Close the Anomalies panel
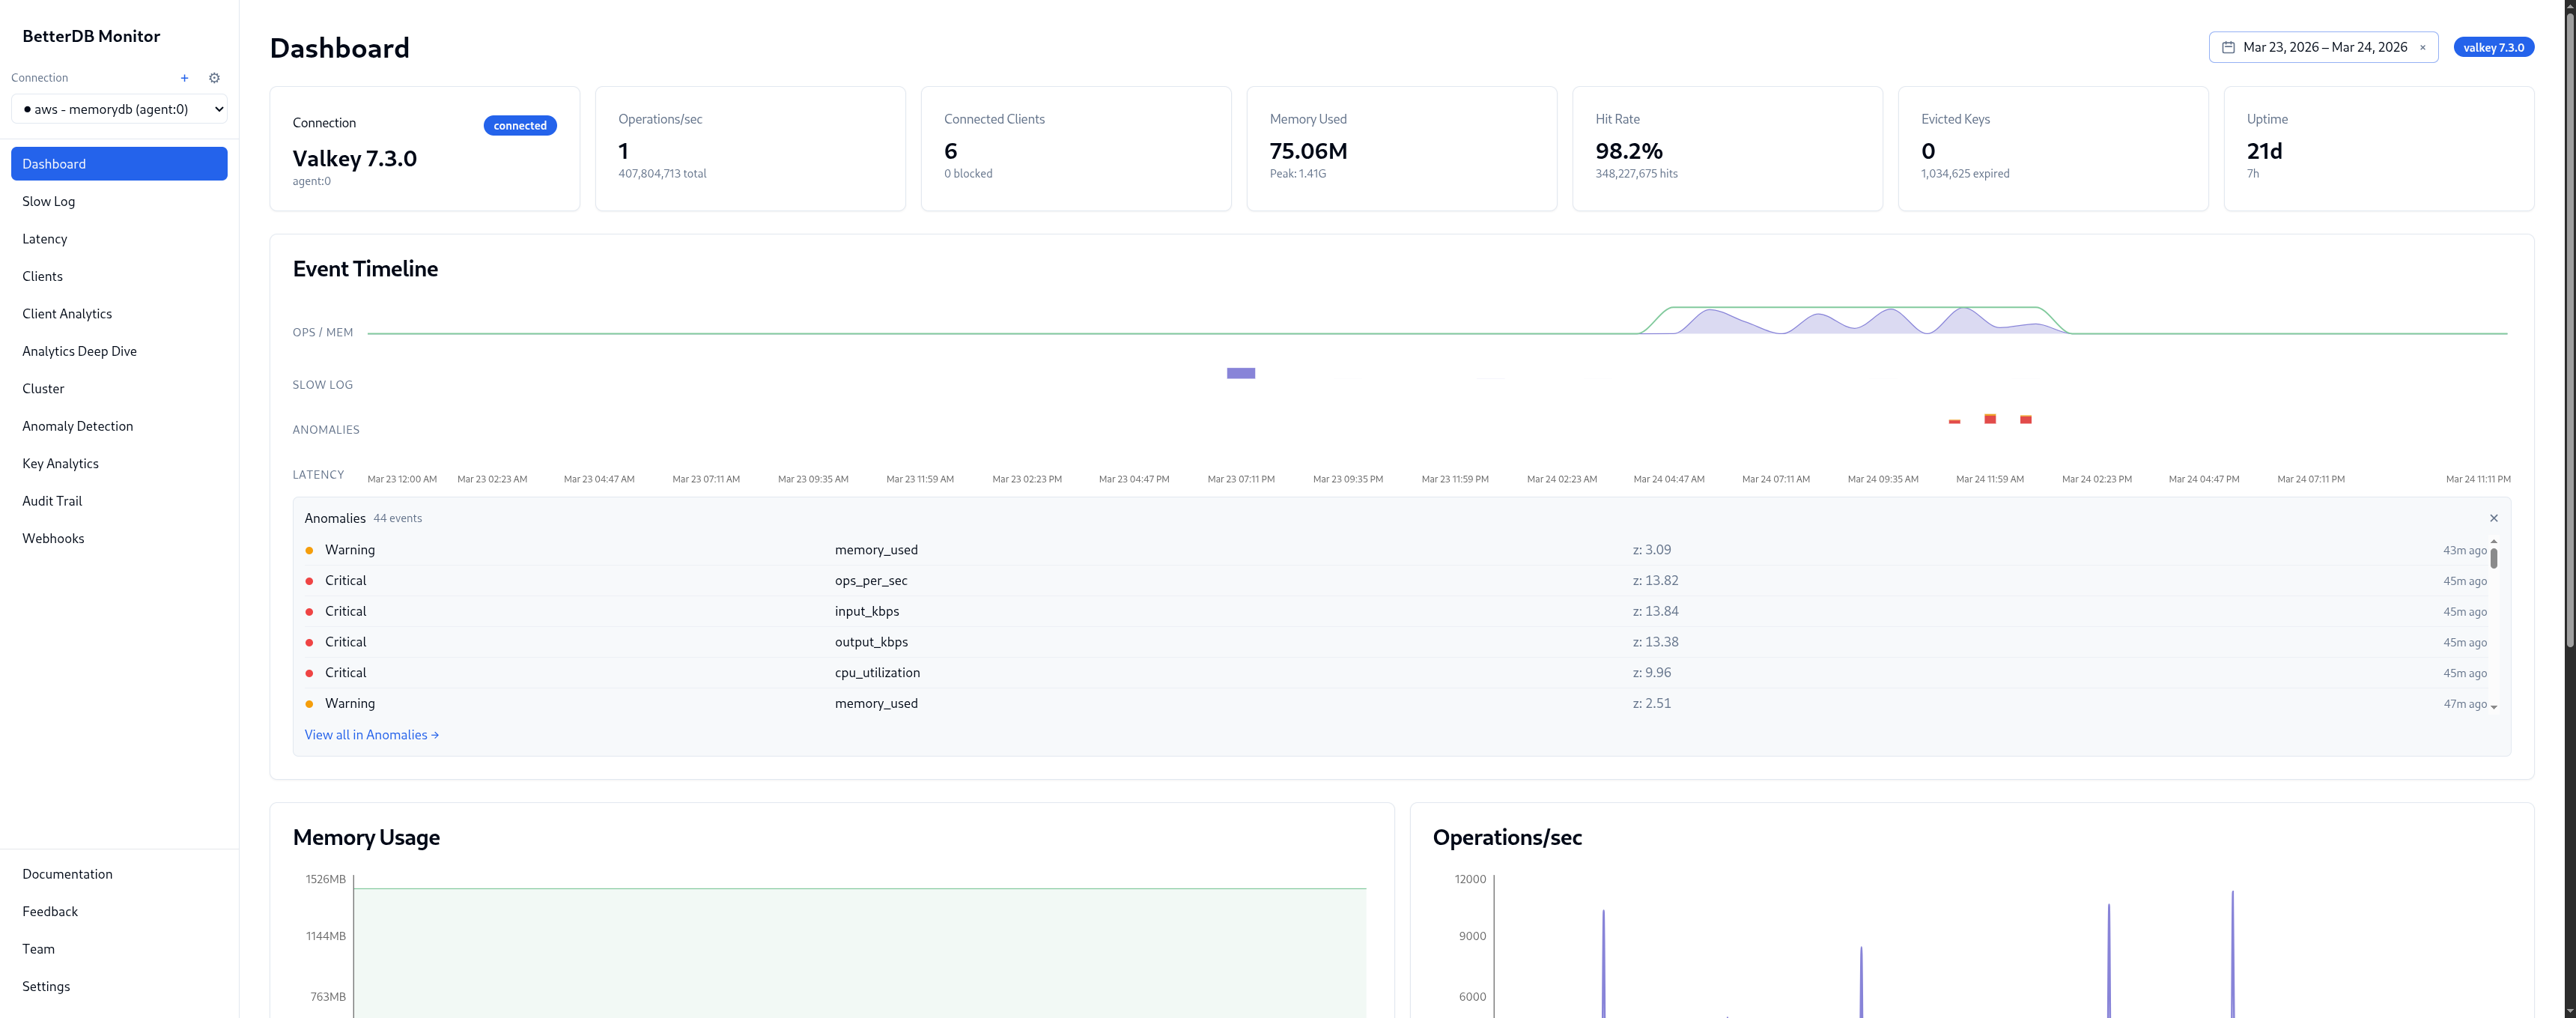The width and height of the screenshot is (2576, 1018). pos(2494,518)
